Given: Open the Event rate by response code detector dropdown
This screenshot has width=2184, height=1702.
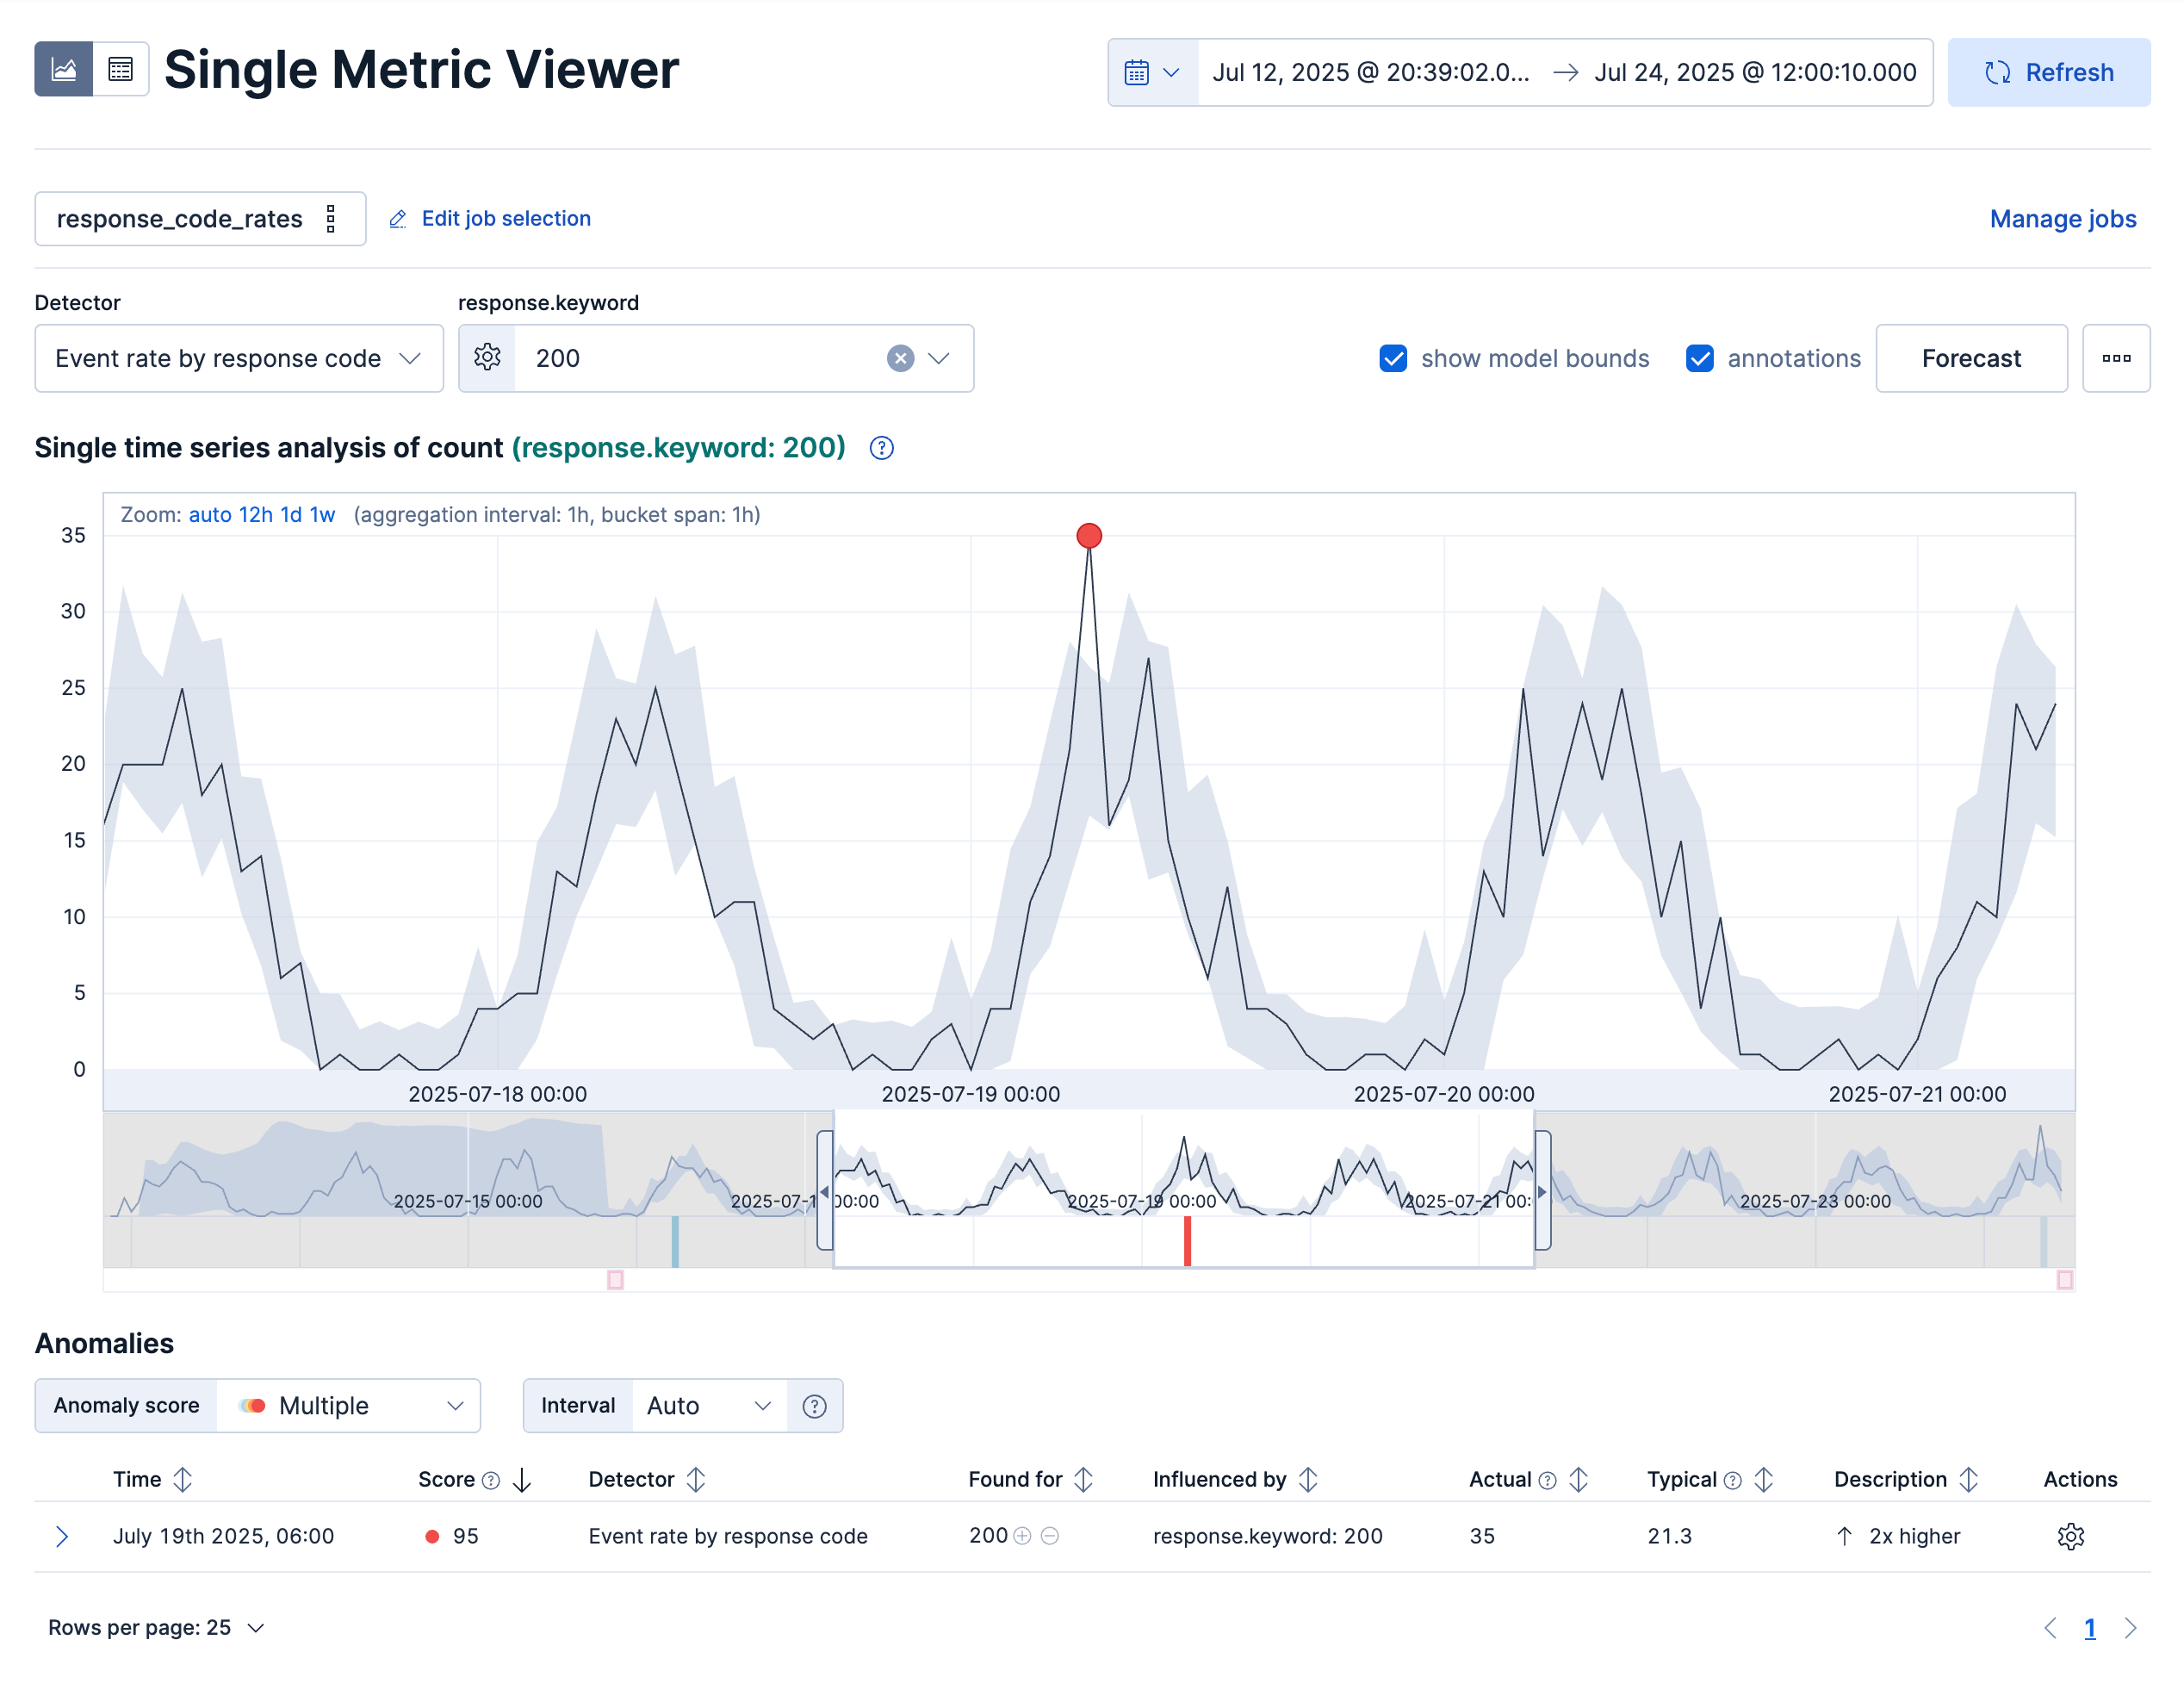Looking at the screenshot, I should click(x=238, y=358).
